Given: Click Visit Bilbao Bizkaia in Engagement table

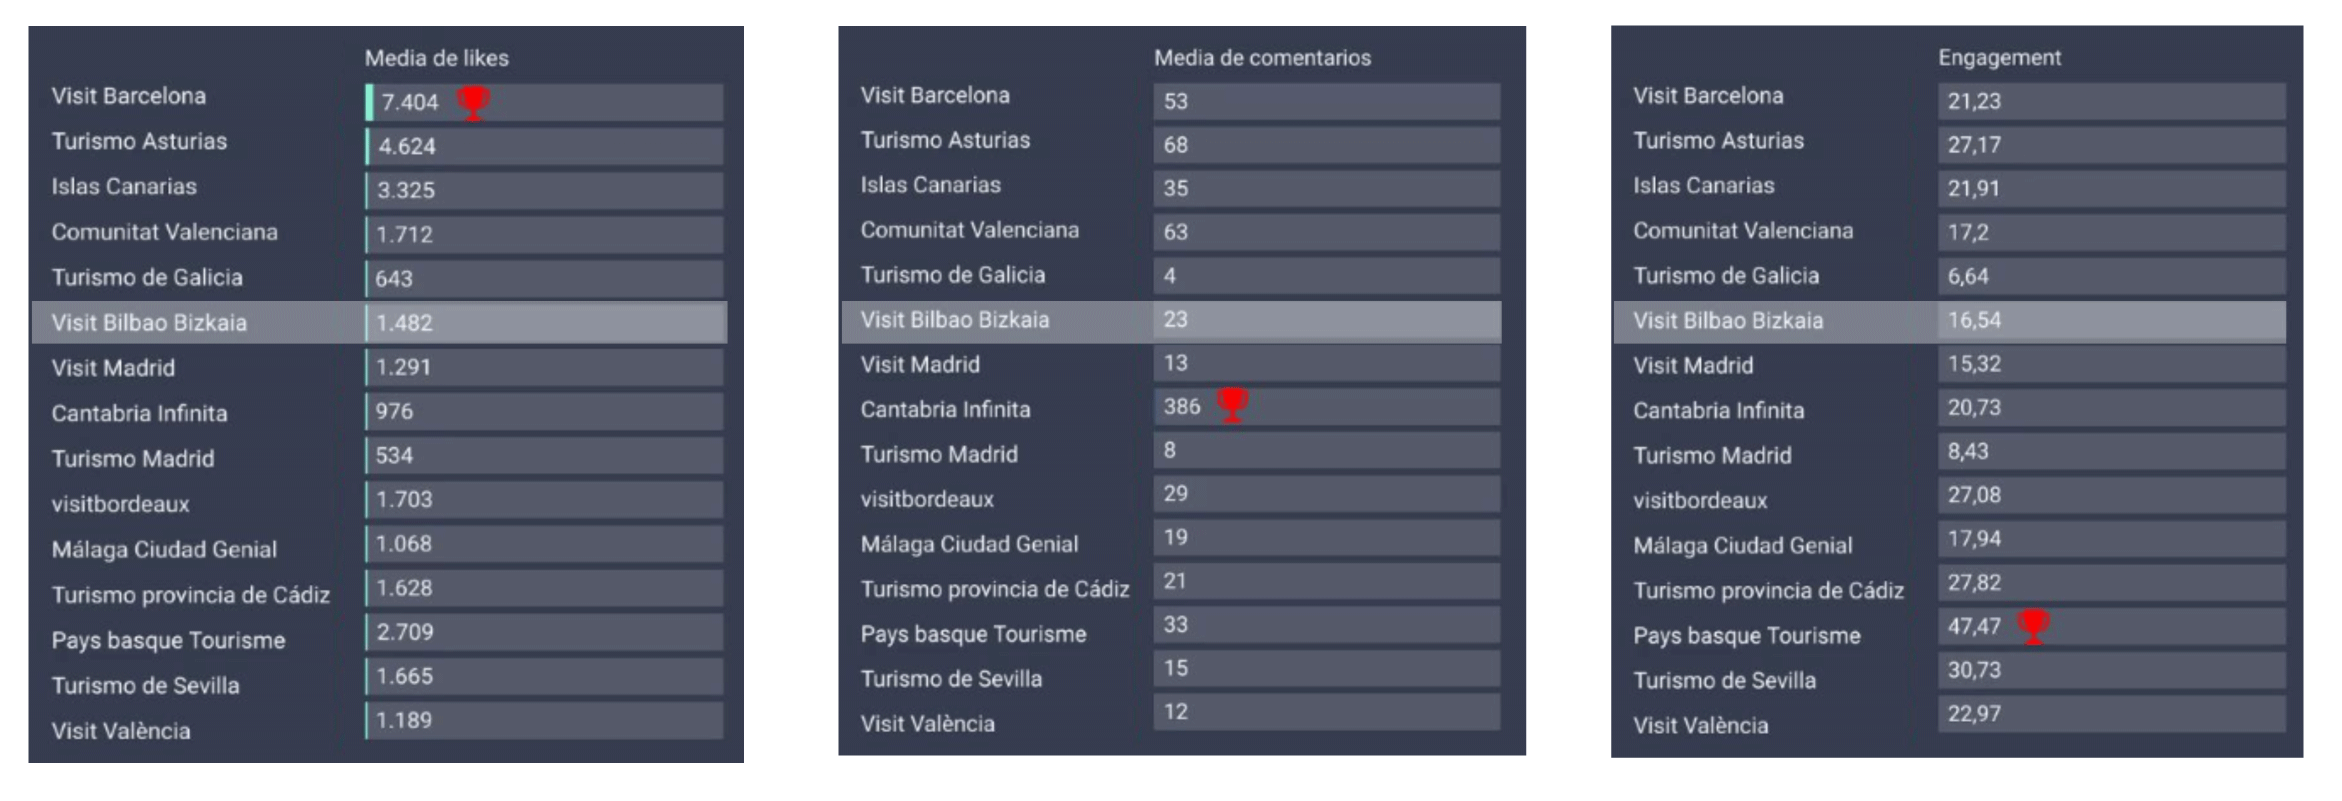Looking at the screenshot, I should pyautogui.click(x=1727, y=321).
